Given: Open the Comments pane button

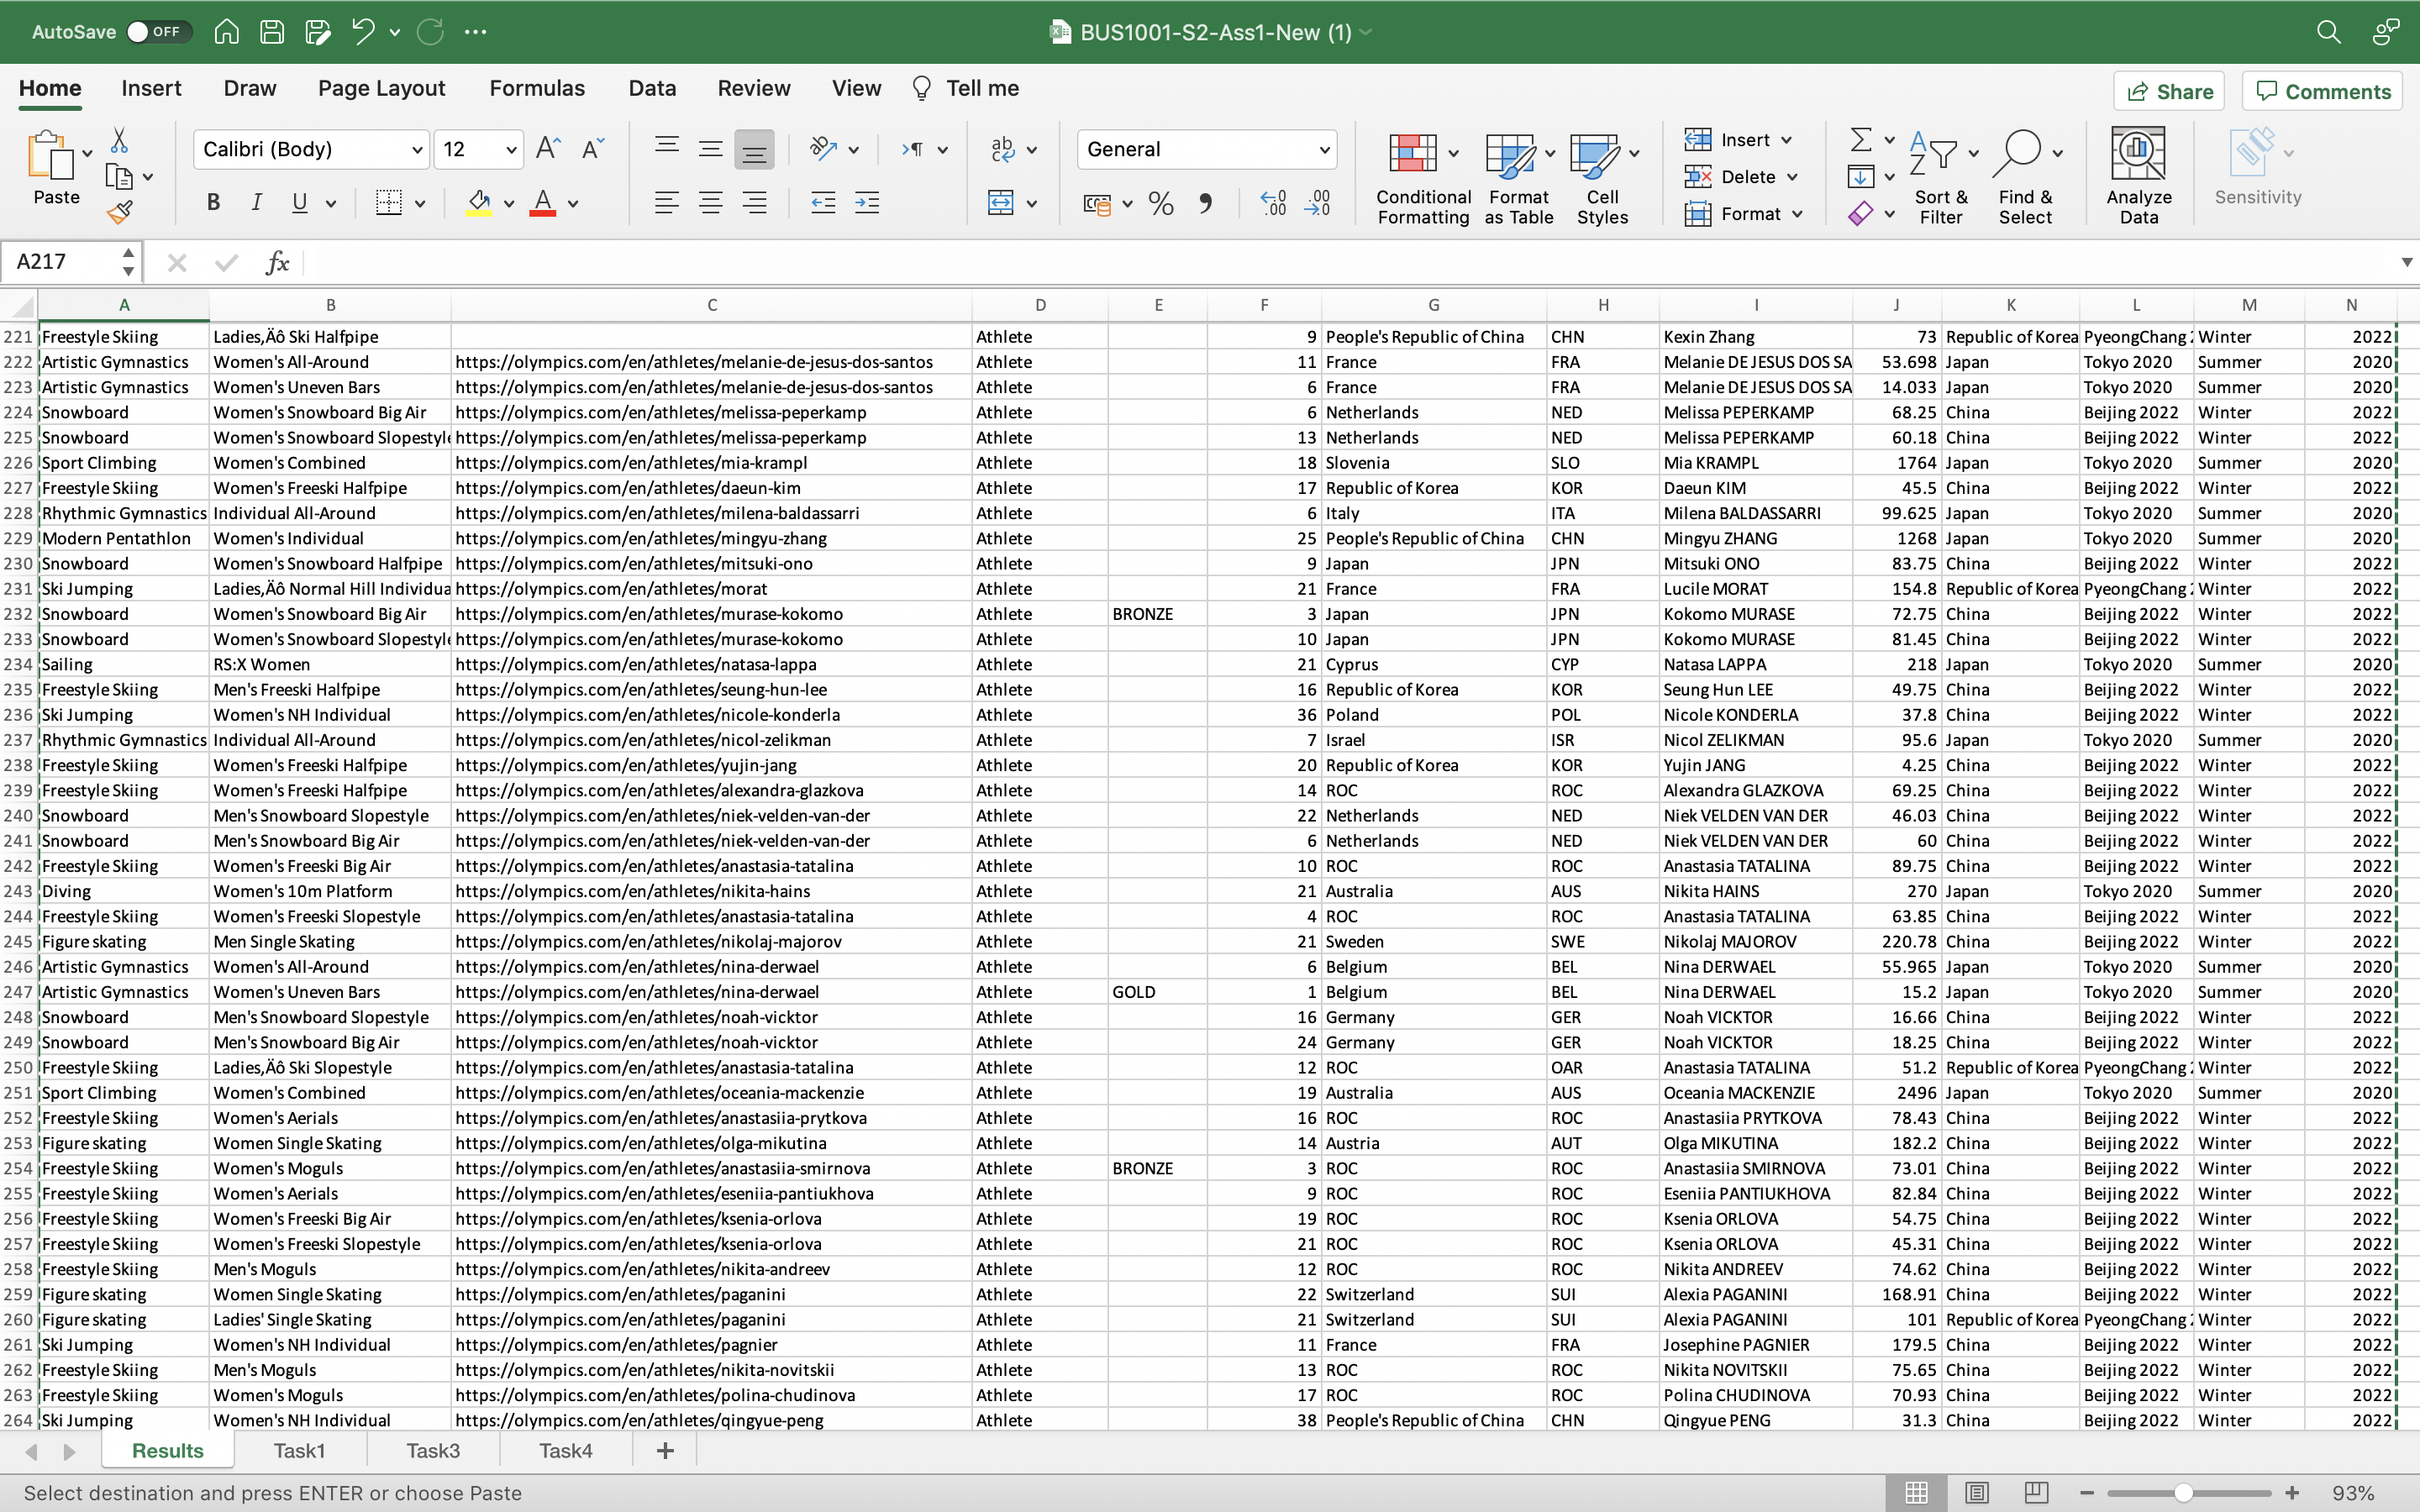Looking at the screenshot, I should (x=2322, y=92).
